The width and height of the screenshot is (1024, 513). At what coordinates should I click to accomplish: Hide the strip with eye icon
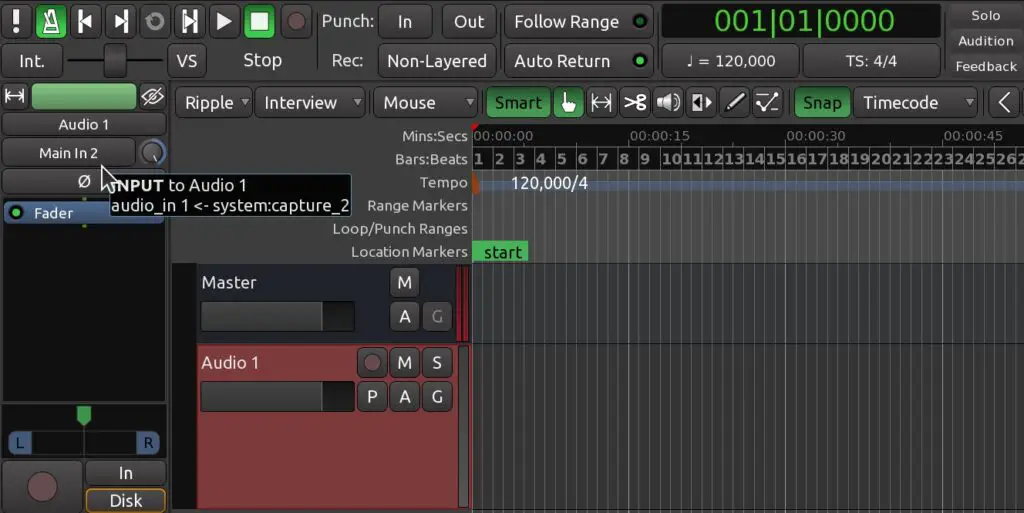(x=152, y=96)
